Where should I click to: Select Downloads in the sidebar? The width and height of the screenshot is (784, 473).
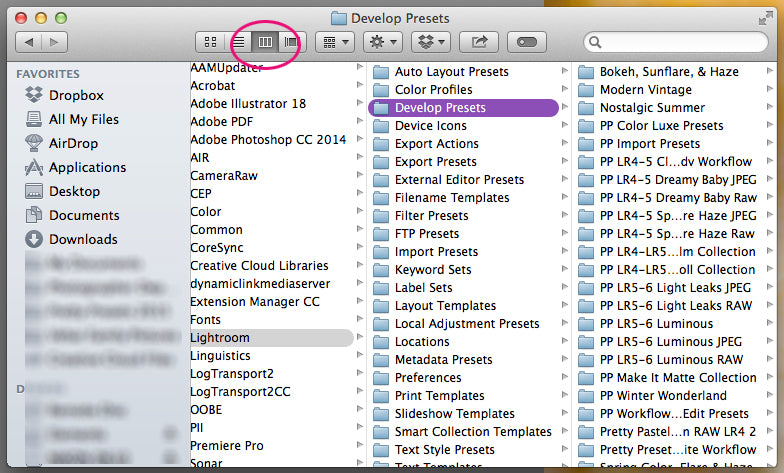click(x=83, y=239)
